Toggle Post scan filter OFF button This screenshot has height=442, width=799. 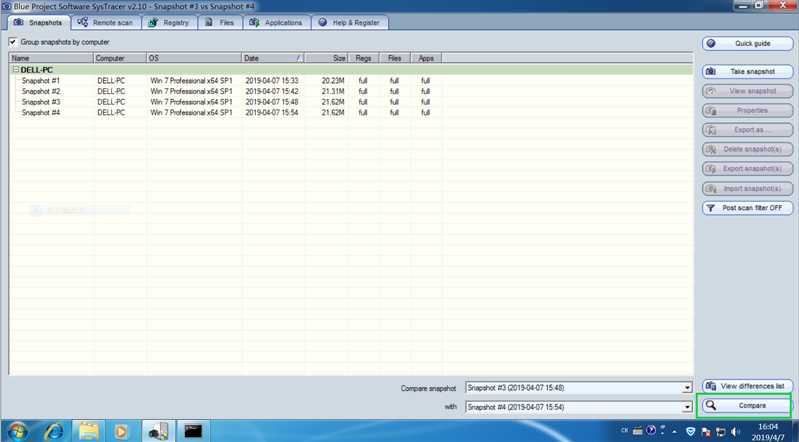point(748,208)
